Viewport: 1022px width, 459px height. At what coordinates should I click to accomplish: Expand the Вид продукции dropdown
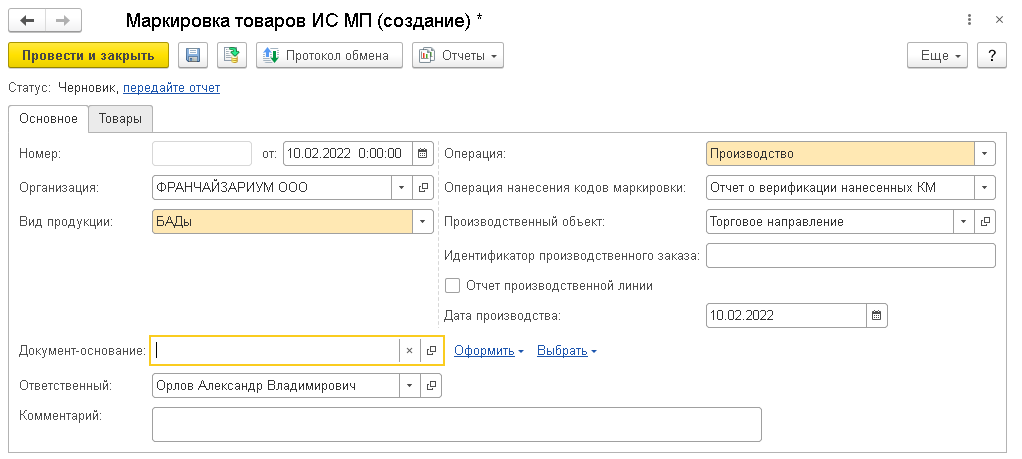tap(422, 221)
